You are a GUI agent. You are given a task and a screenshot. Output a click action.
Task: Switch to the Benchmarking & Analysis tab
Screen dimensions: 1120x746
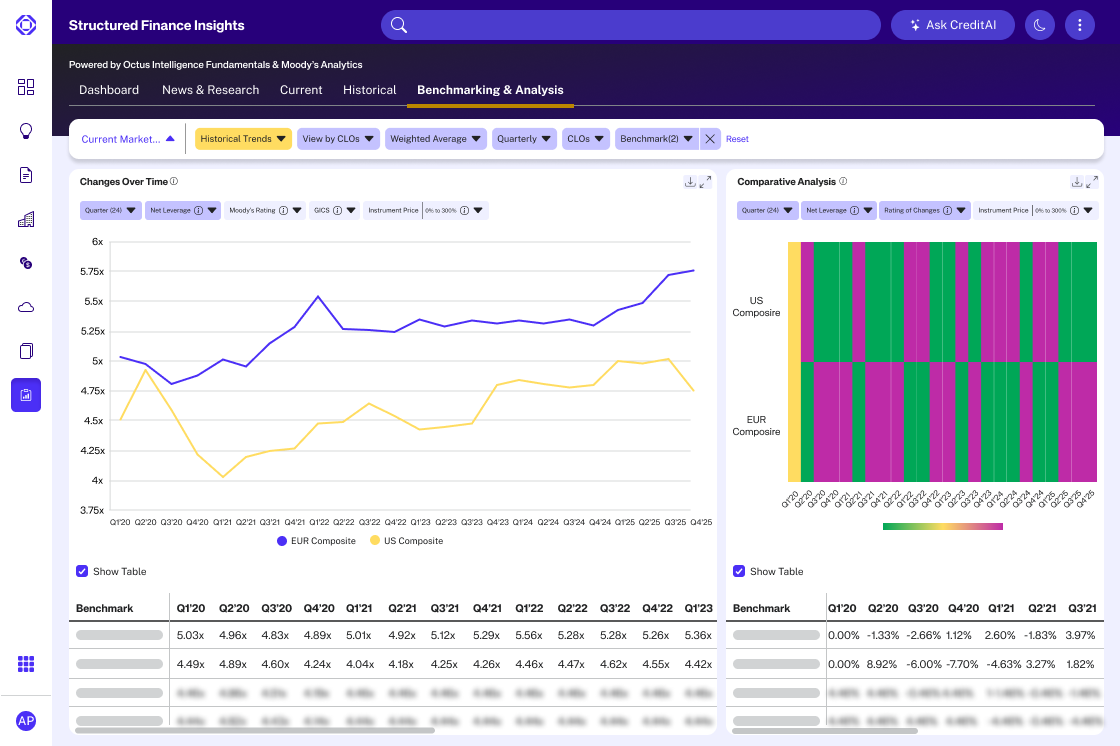490,89
